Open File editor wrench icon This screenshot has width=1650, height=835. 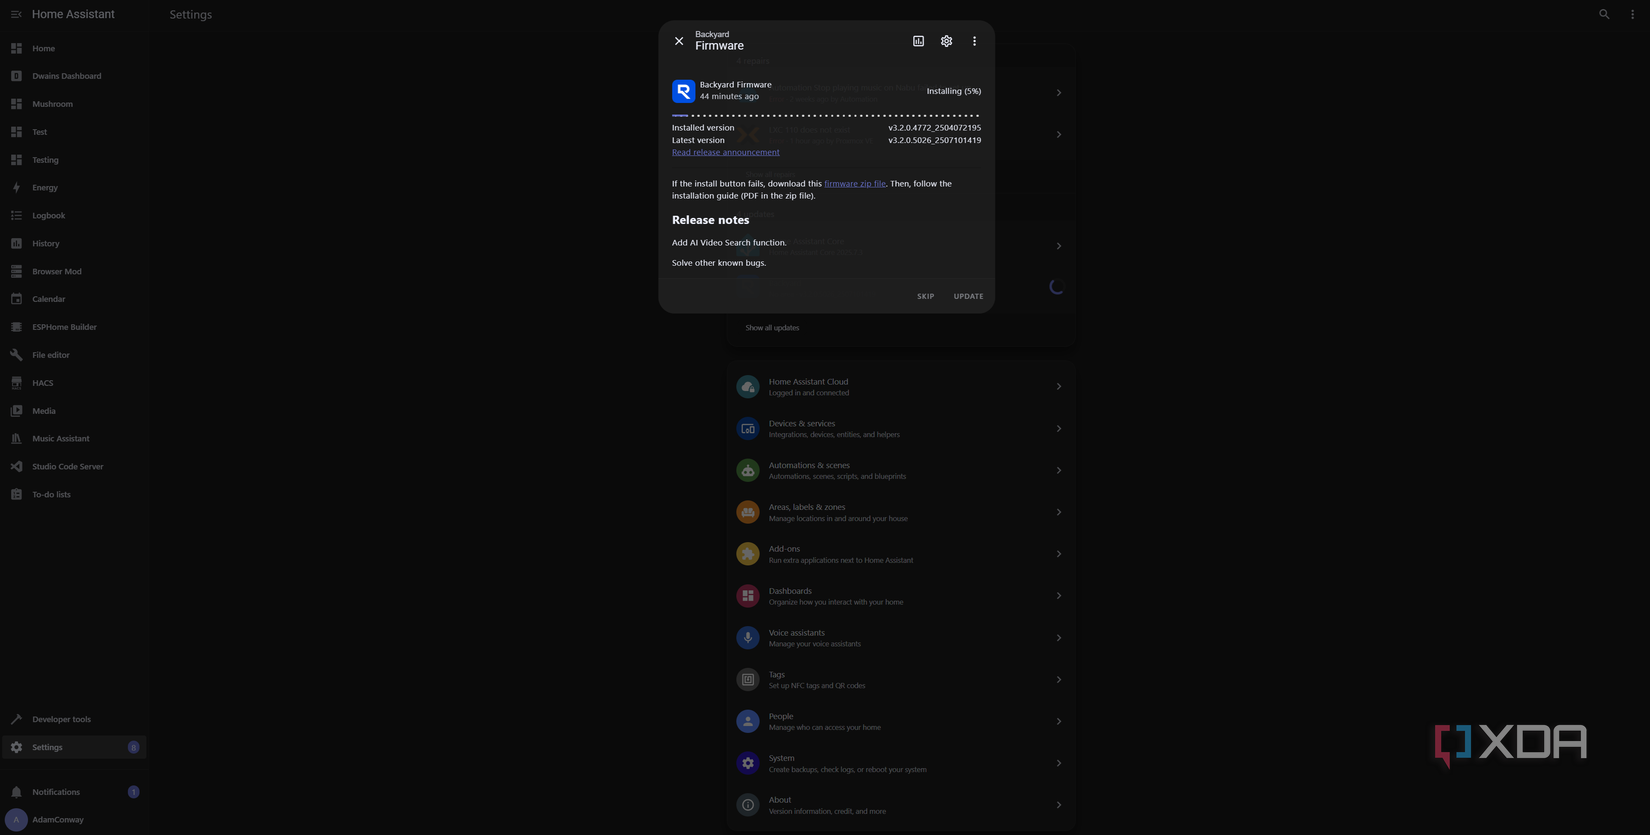point(16,355)
